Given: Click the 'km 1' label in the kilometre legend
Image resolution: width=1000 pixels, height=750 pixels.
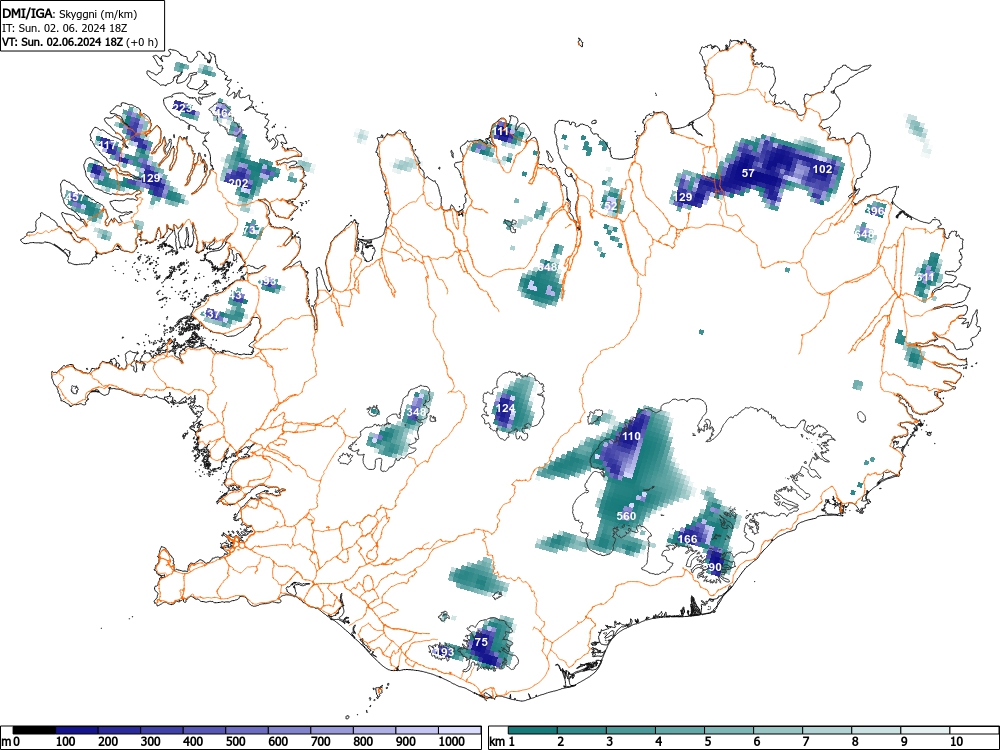Looking at the screenshot, I should [502, 742].
